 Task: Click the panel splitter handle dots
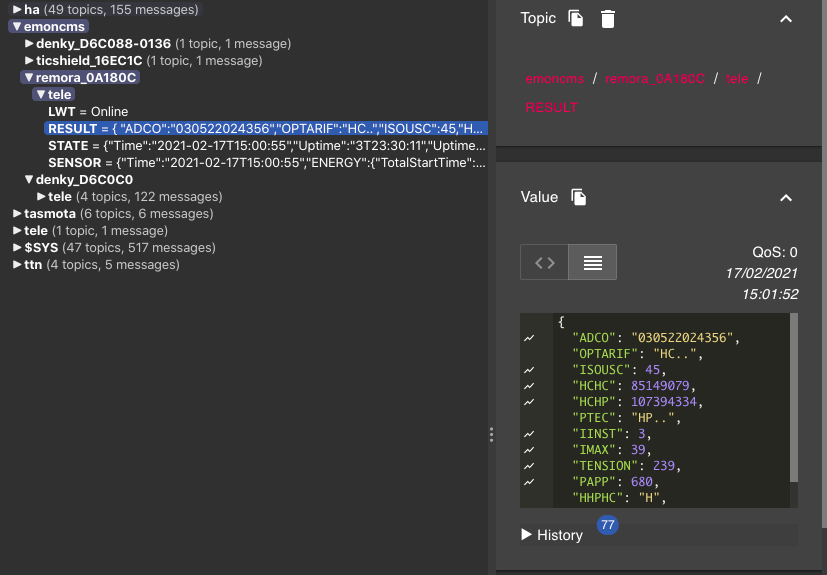tap(492, 435)
